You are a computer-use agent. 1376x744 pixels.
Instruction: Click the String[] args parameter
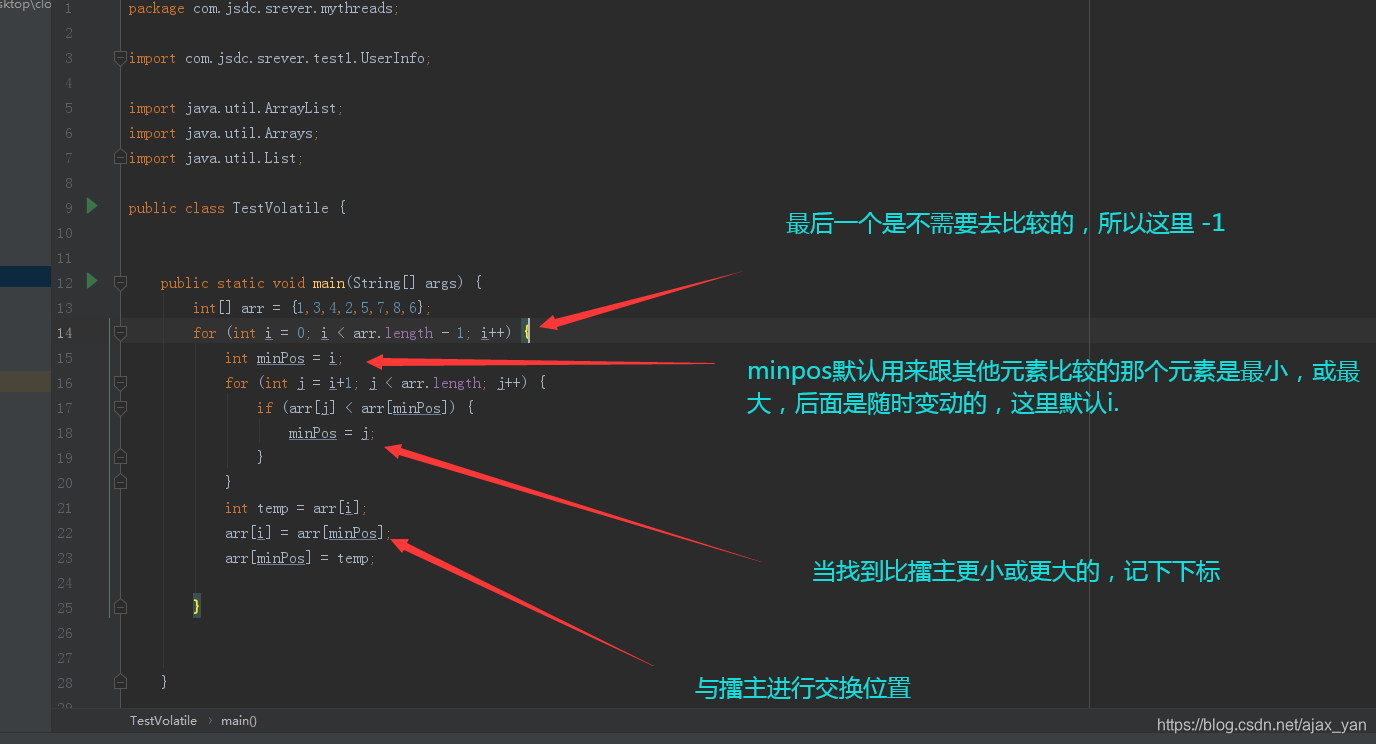click(x=404, y=283)
